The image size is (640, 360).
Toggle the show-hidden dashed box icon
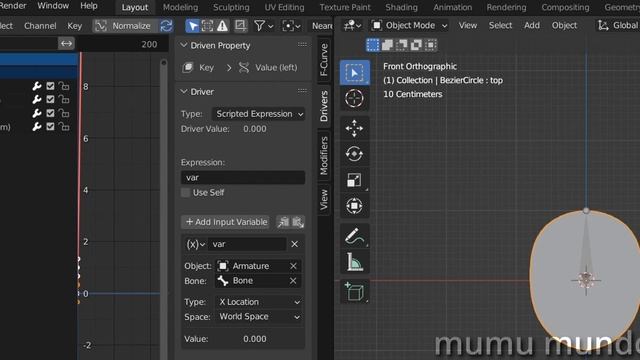click(207, 26)
